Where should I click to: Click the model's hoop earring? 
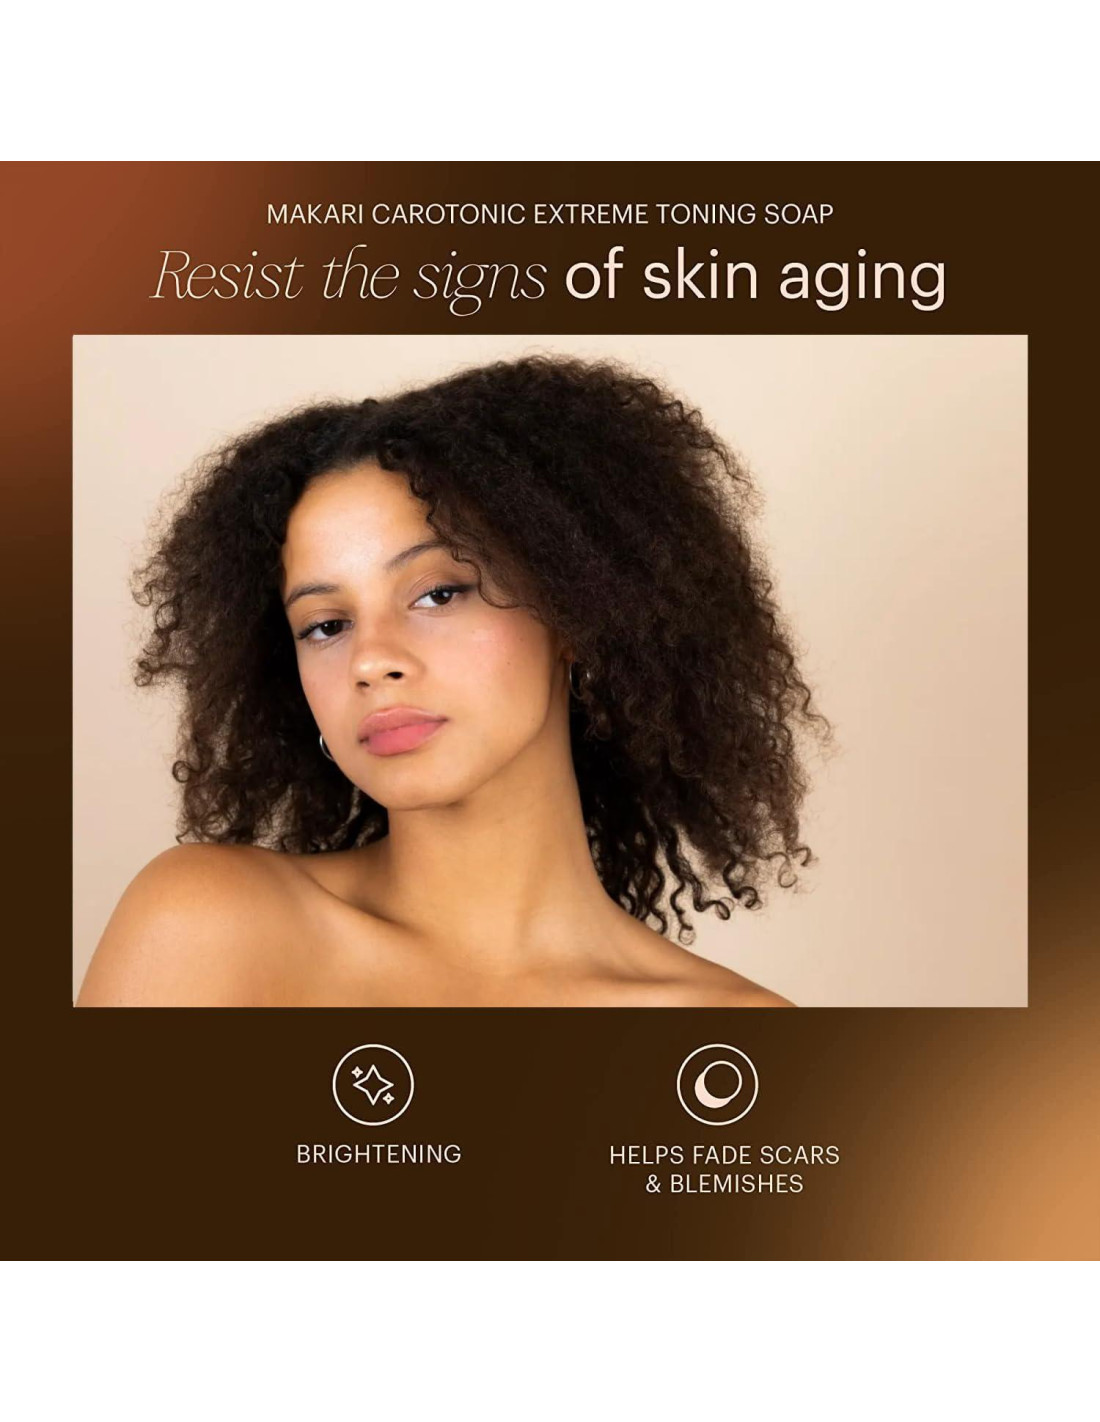point(326,747)
